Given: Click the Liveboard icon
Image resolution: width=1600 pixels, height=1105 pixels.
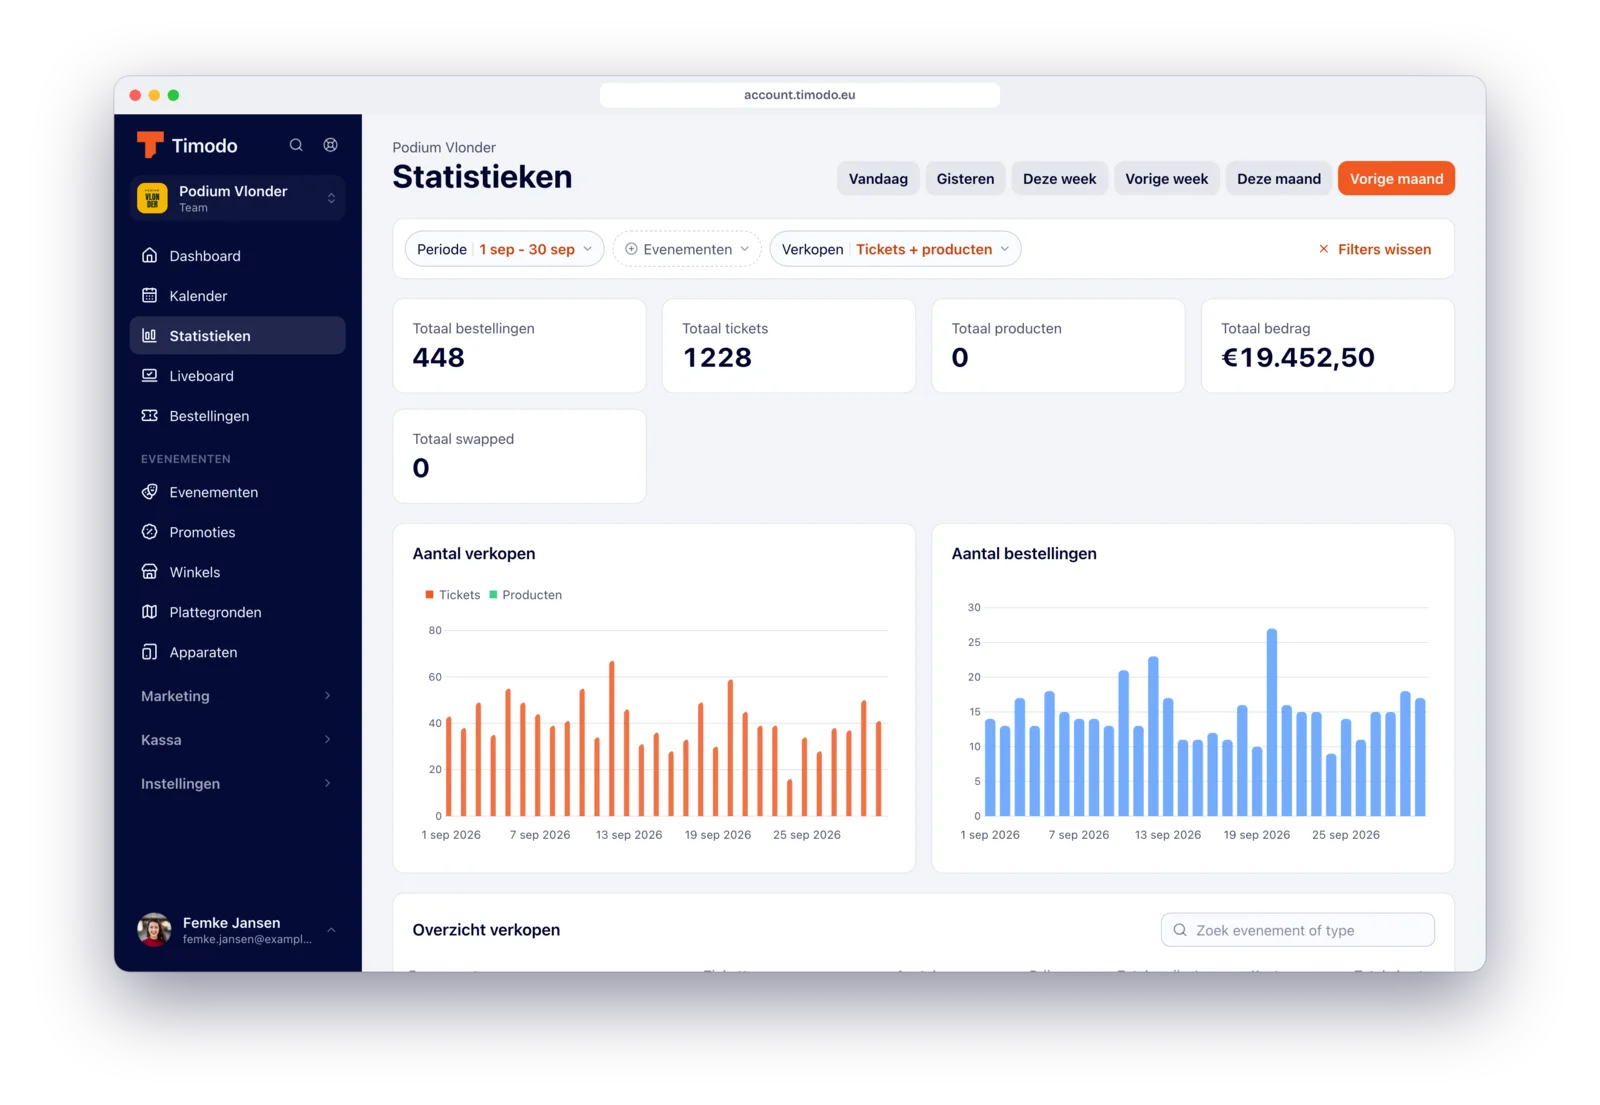Looking at the screenshot, I should pos(150,376).
